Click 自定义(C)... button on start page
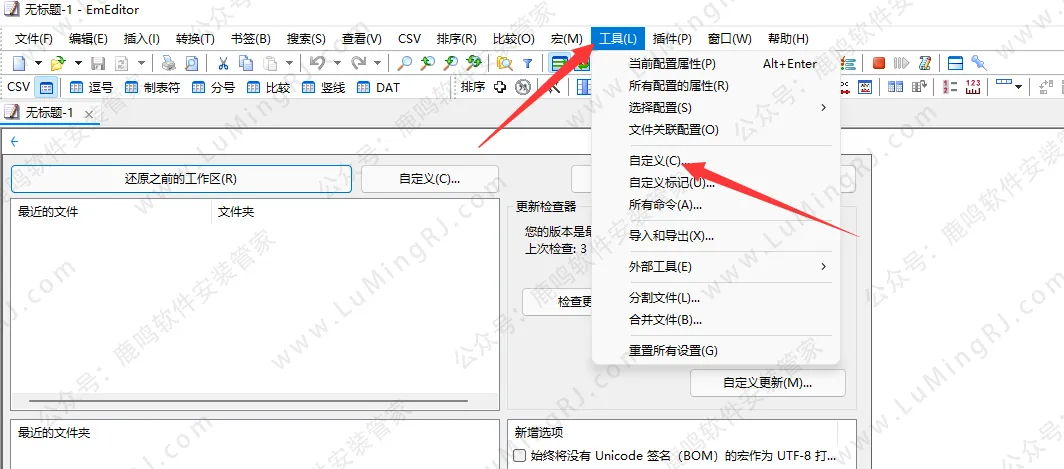Image resolution: width=1064 pixels, height=469 pixels. [x=430, y=179]
